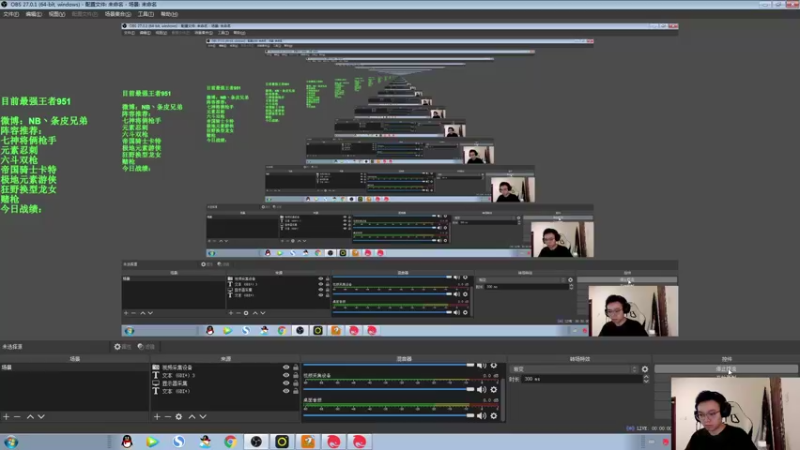The image size is (800, 450).
Task: Move scene down in the main Scenes dock toolbar
Action: pos(41,417)
